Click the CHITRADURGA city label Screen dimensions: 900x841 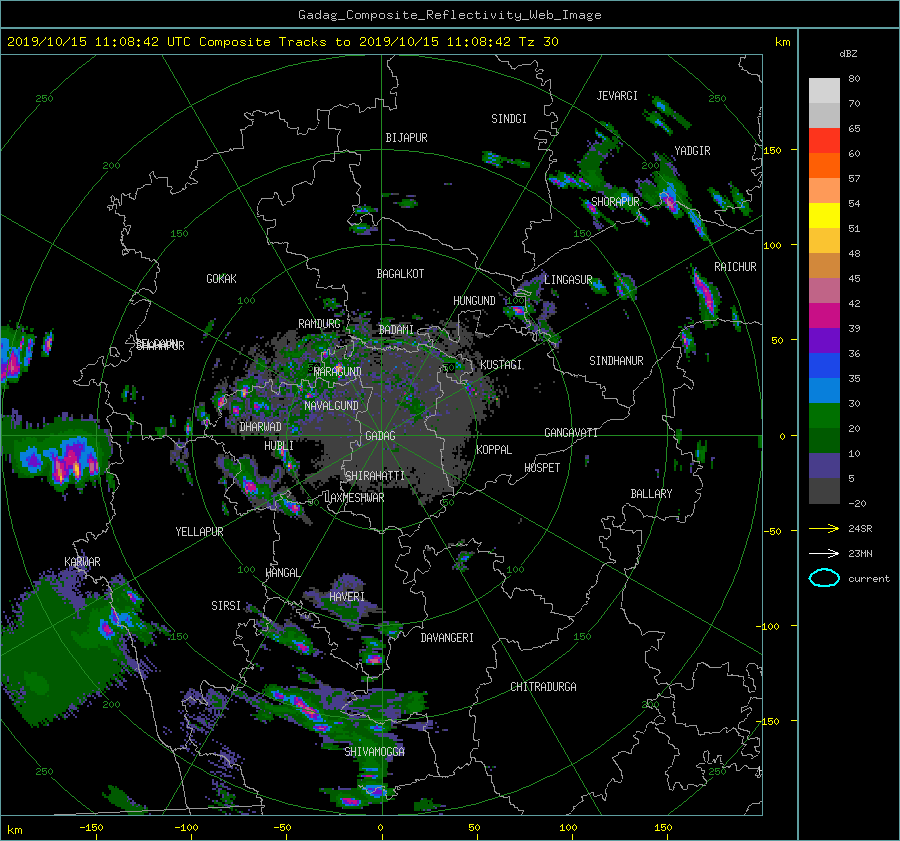tap(543, 687)
